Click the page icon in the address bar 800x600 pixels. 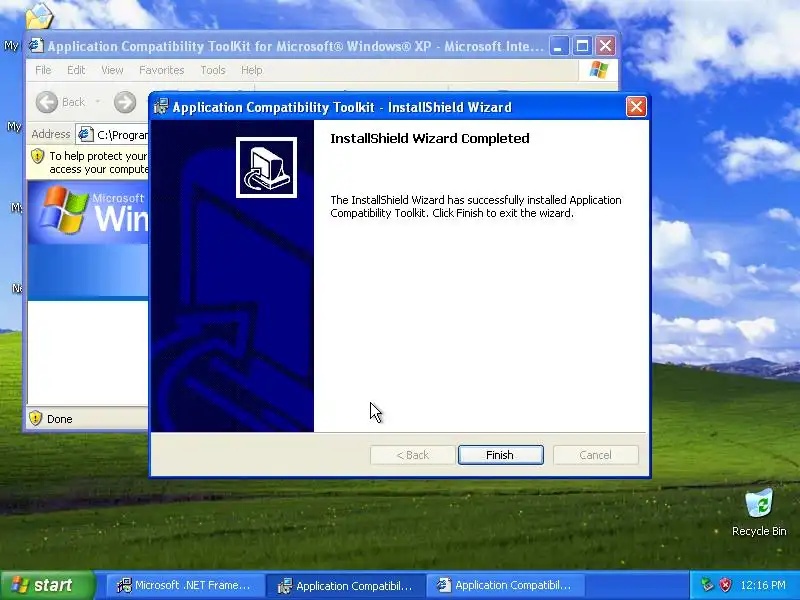85,135
